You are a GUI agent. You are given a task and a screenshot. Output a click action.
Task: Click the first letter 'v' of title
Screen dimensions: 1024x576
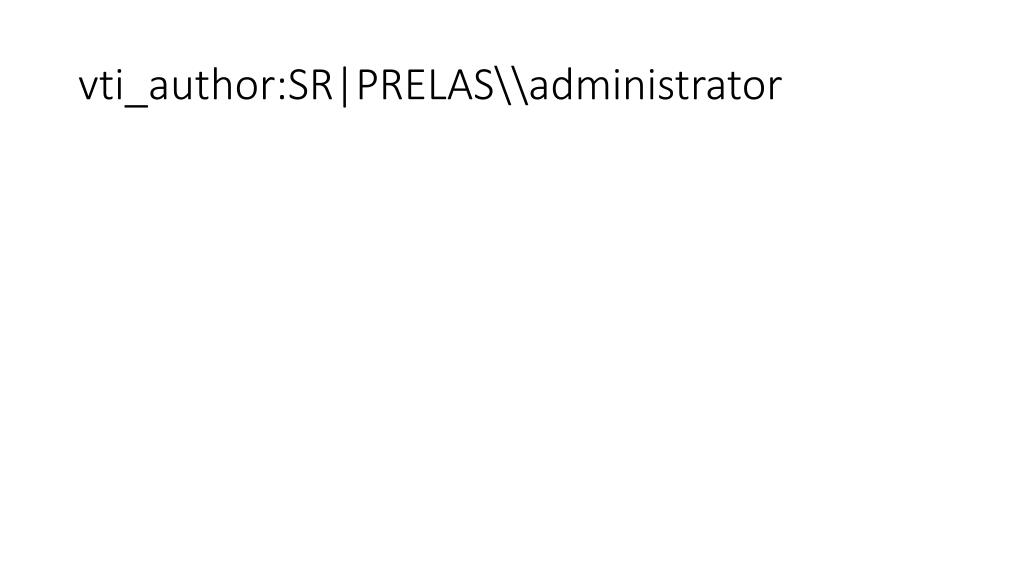point(88,90)
